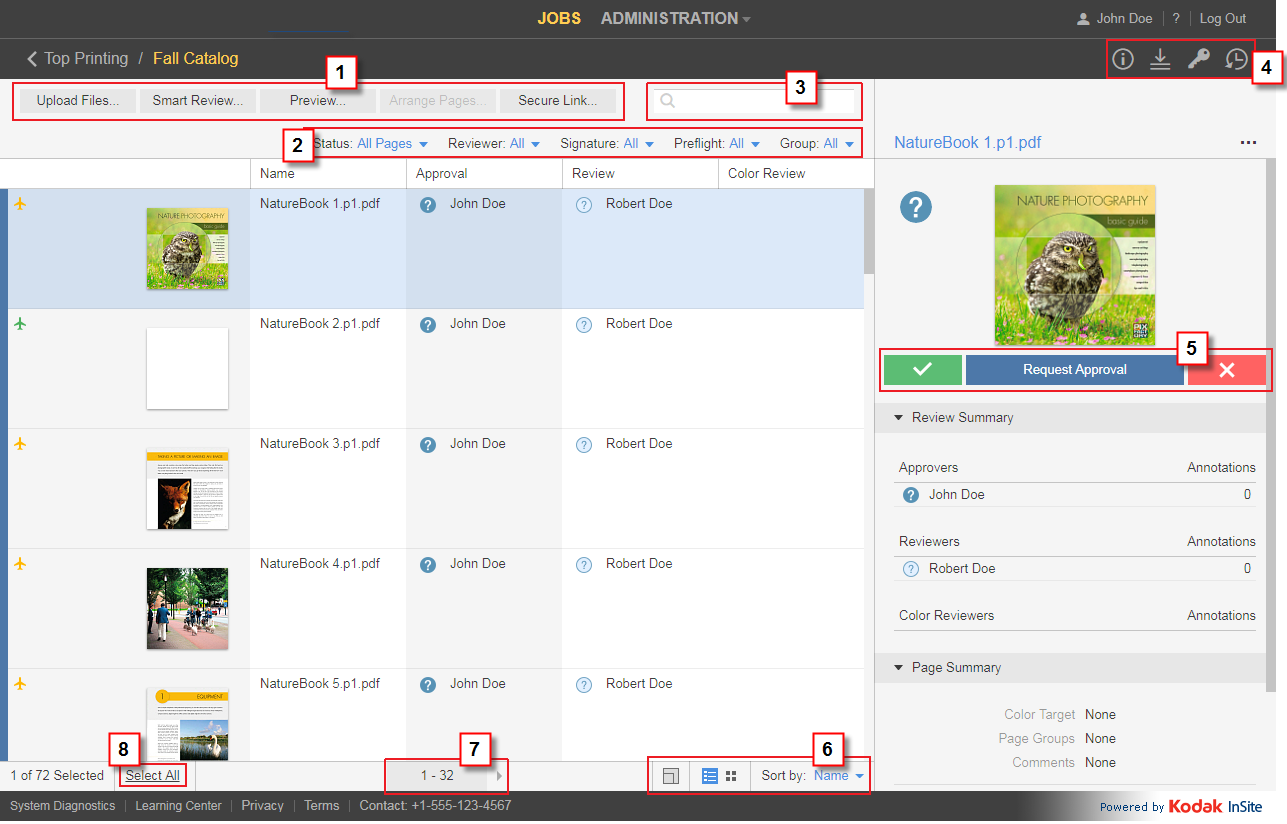The width and height of the screenshot is (1287, 824).
Task: Switch to grid thumbnail view
Action: 731,776
